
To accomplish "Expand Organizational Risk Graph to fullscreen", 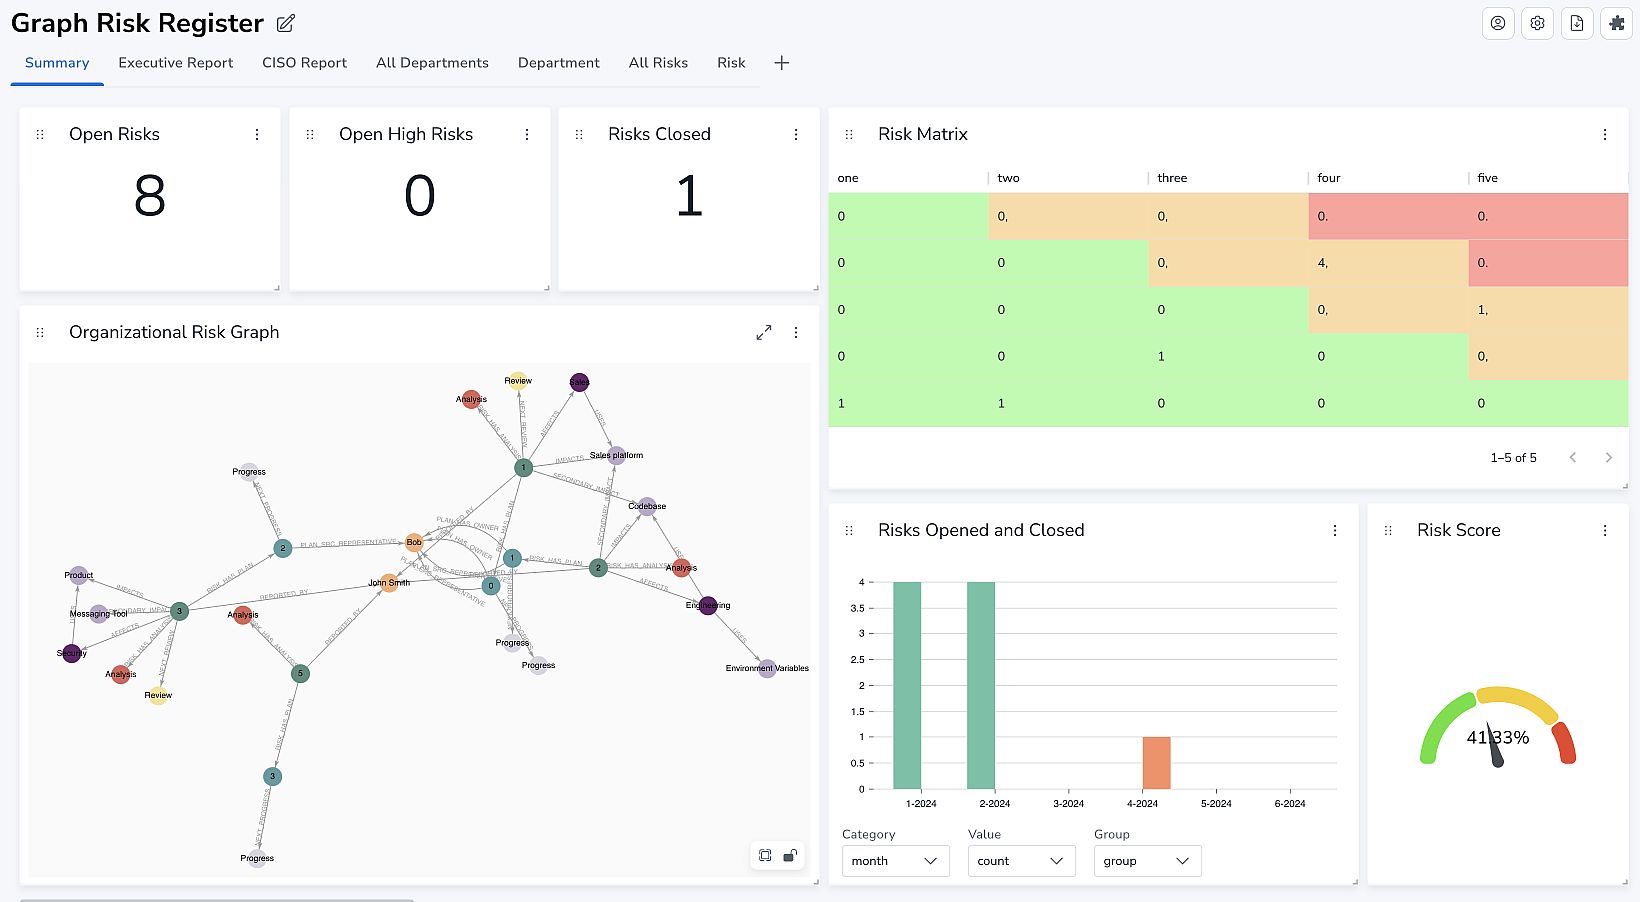I will coord(764,332).
